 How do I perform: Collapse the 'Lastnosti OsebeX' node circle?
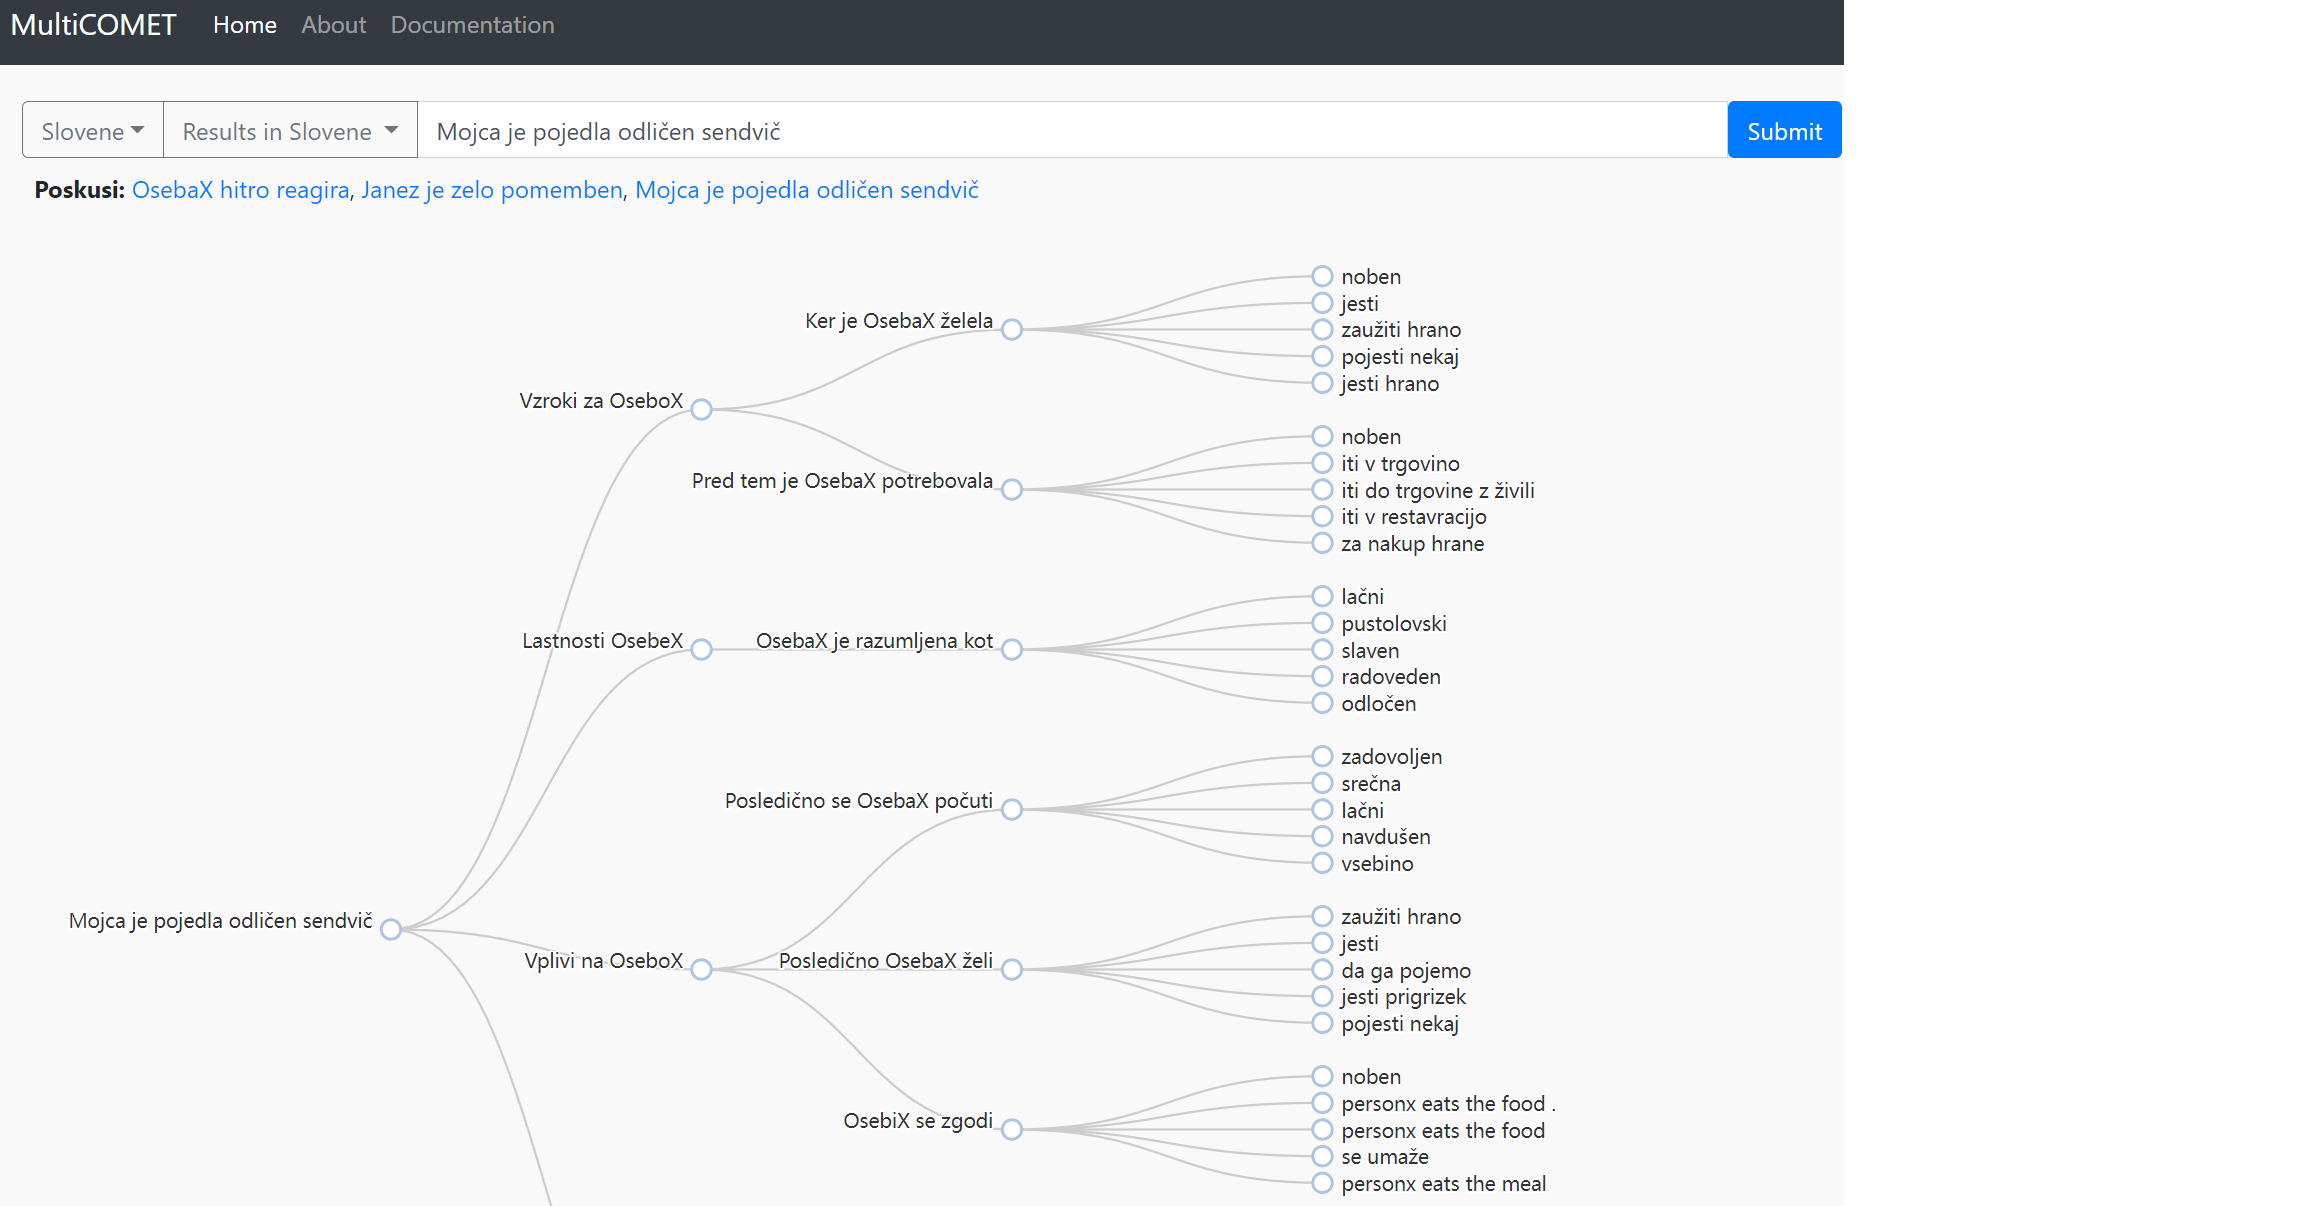point(701,649)
